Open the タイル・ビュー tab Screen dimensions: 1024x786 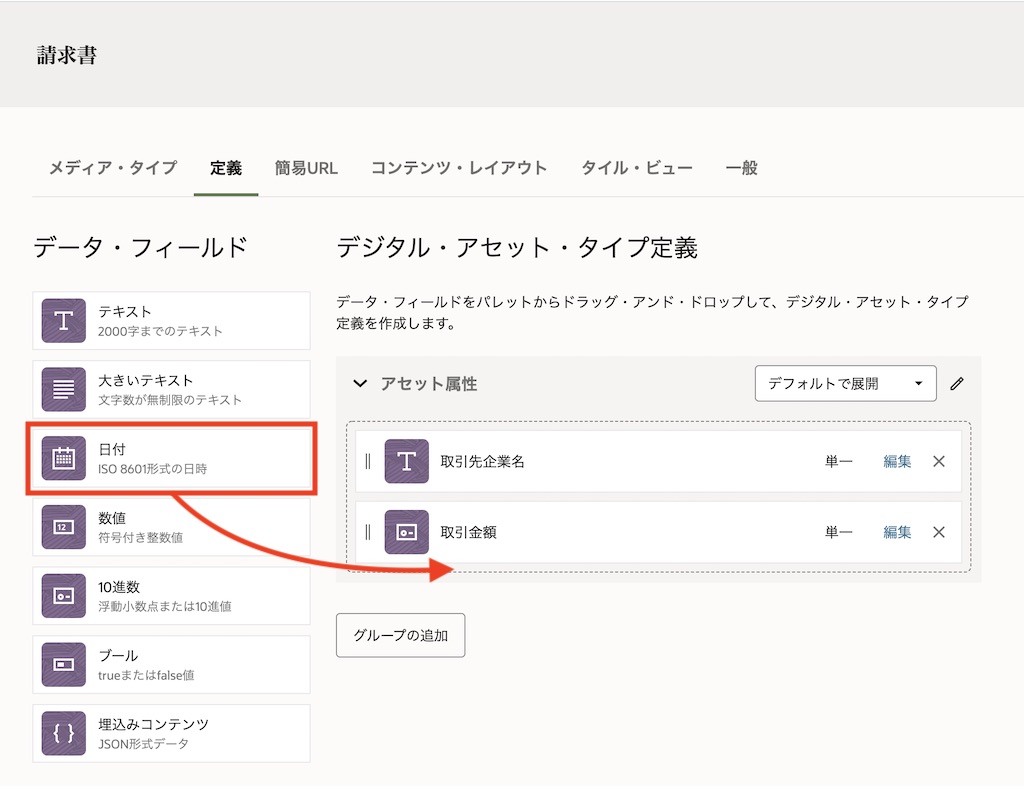(x=637, y=168)
